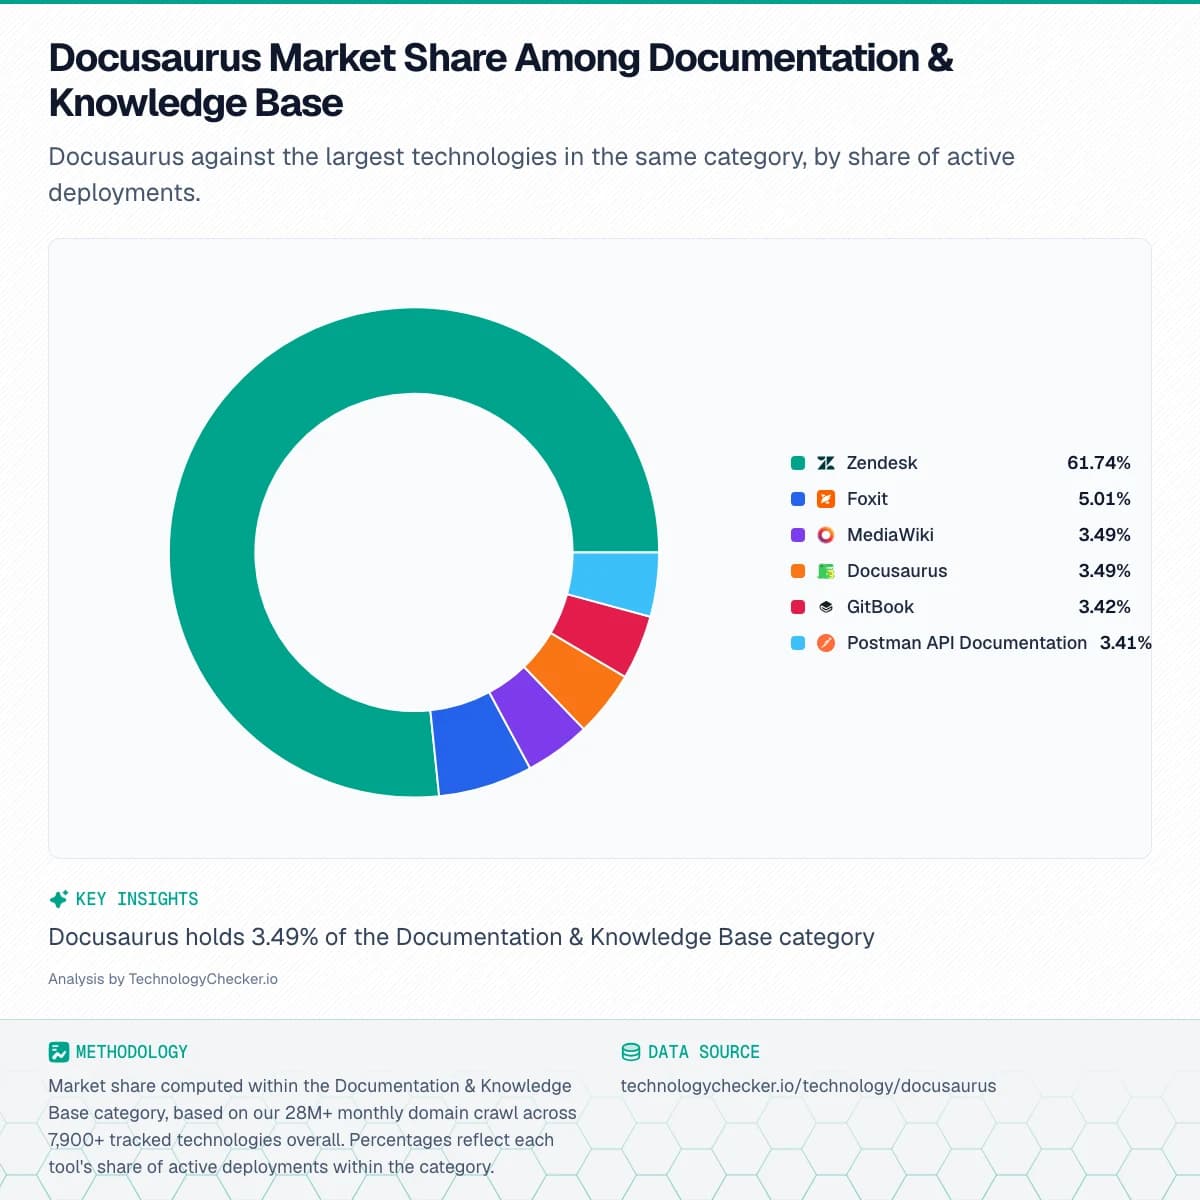The image size is (1200, 1200).
Task: Click the Data Source database icon
Action: tap(631, 1052)
